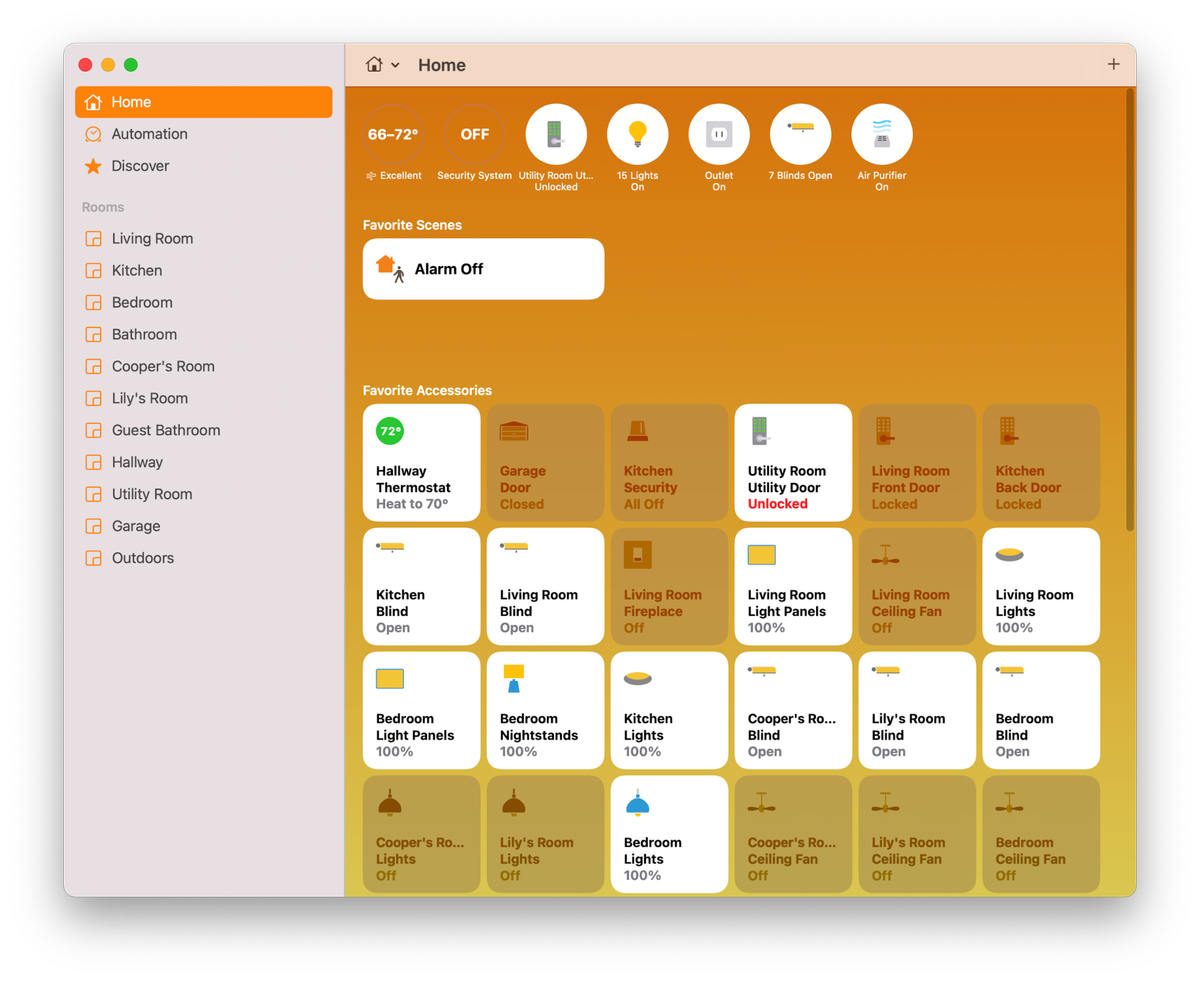The height and width of the screenshot is (981, 1200).
Task: Click the Hallway Thermostat 72° badge
Action: tap(389, 431)
